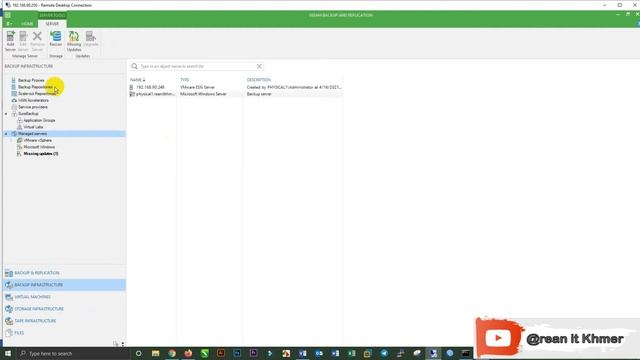Click the taskbar search box
Screen dimensions: 640x360
(x=73, y=353)
